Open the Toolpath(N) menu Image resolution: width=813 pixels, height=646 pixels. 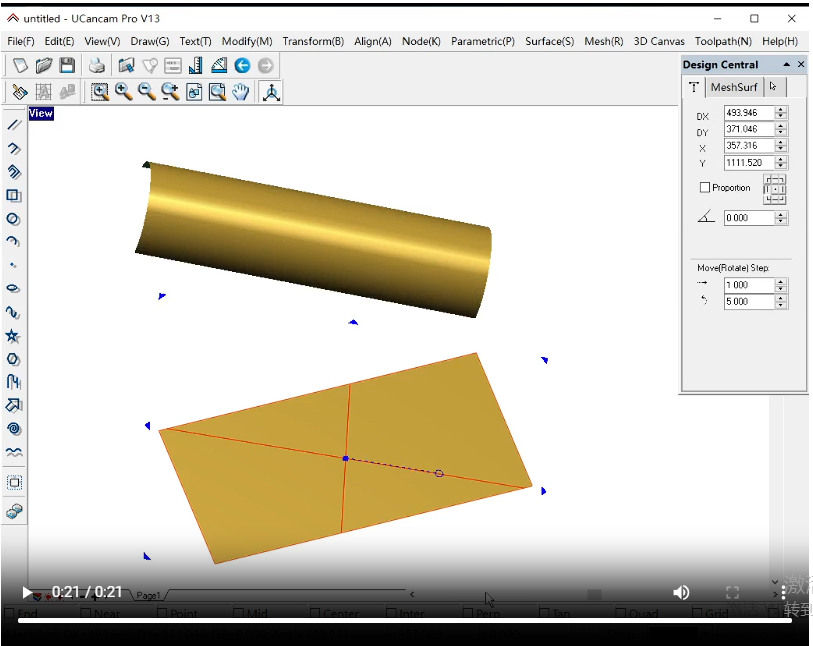coord(723,41)
